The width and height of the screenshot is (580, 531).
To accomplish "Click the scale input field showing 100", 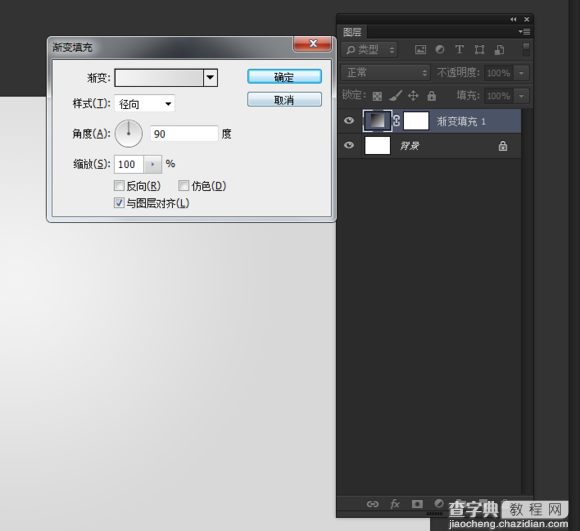I will 129,164.
